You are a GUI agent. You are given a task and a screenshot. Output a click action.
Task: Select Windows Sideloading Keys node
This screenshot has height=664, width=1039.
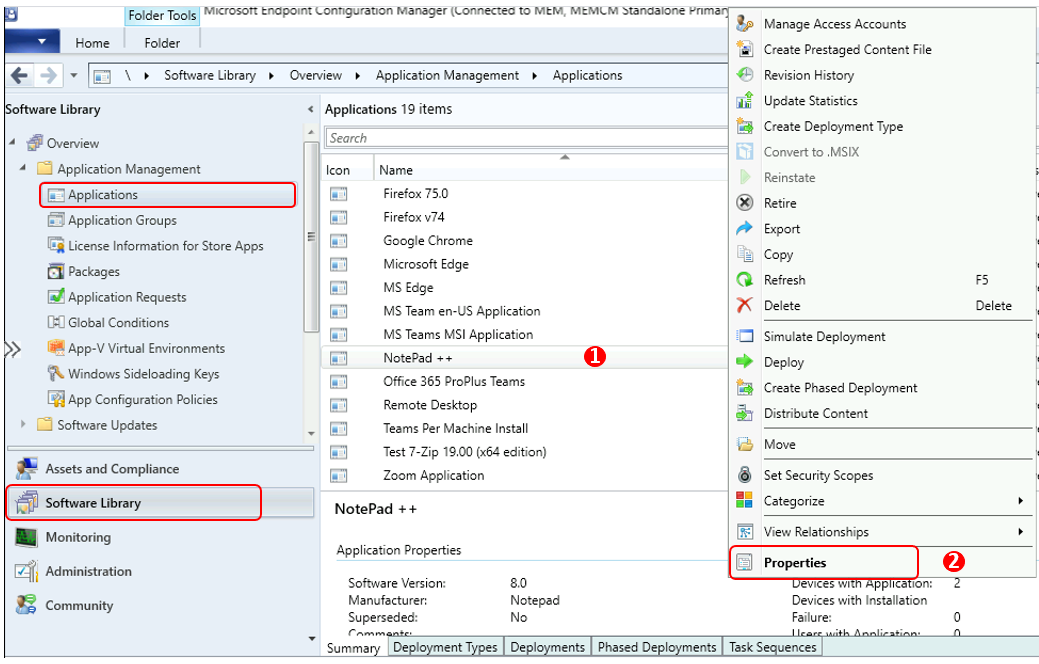tap(143, 374)
